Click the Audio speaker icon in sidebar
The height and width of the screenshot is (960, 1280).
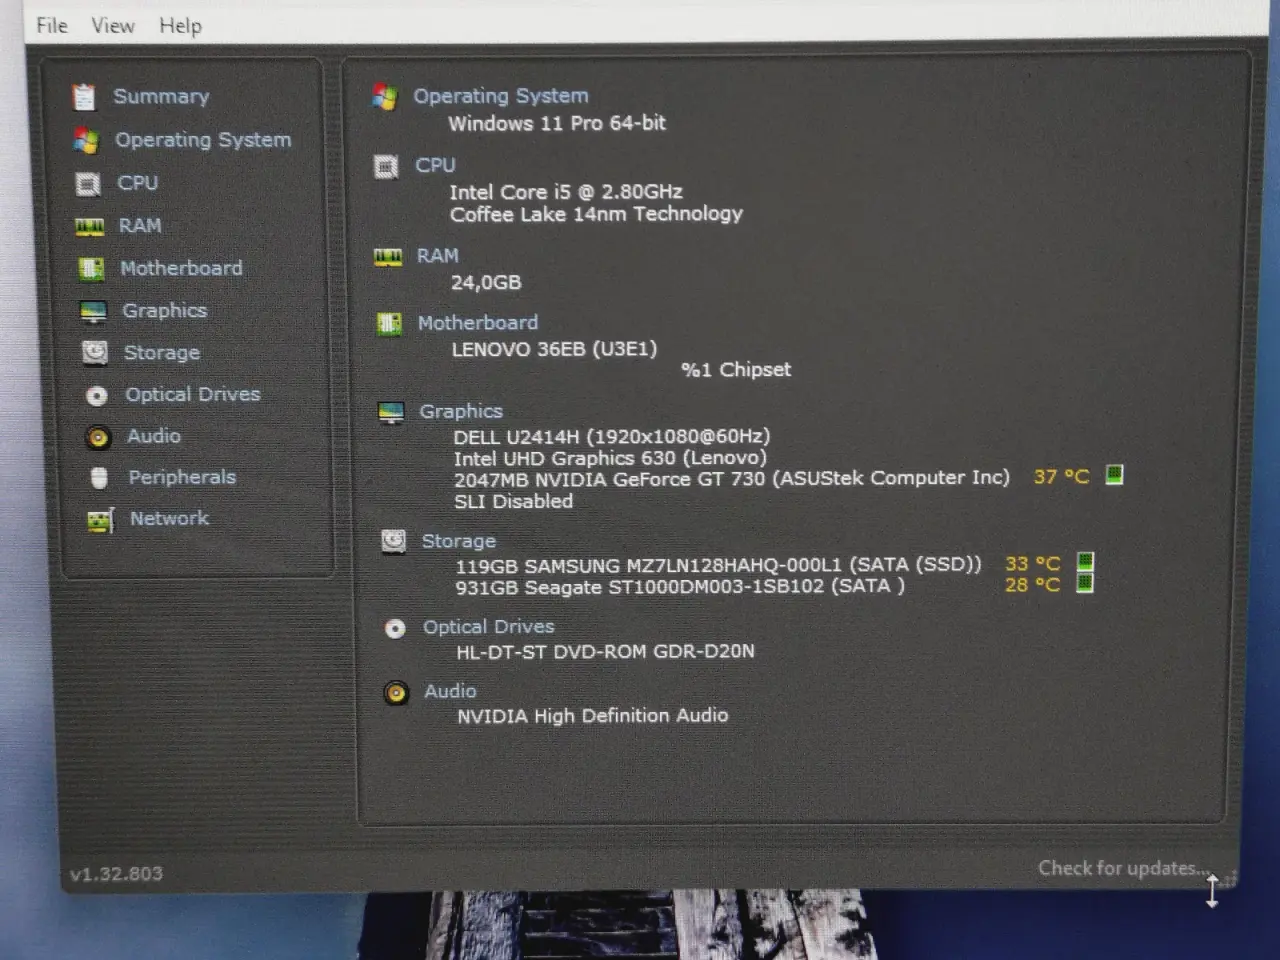[x=98, y=437]
